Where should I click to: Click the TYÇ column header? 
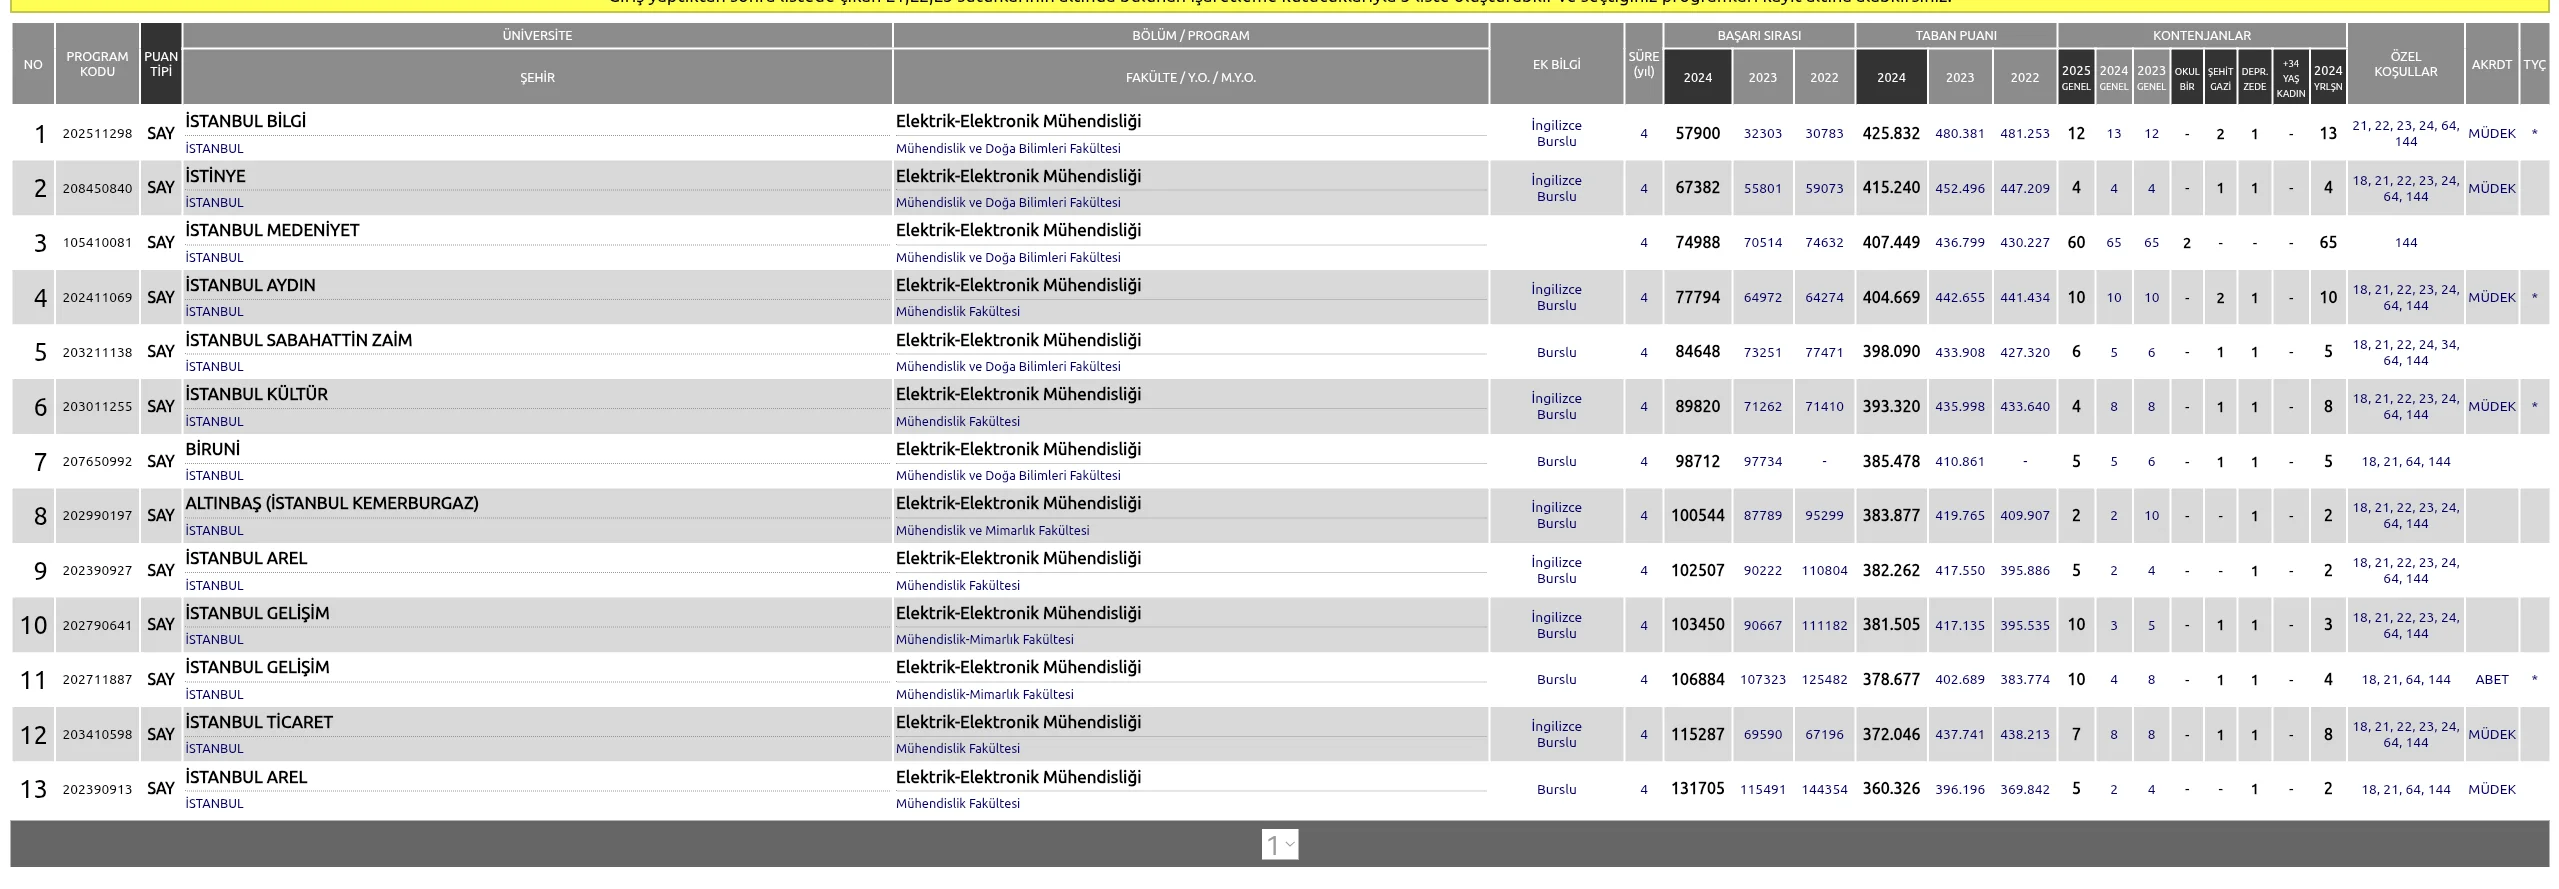point(2534,64)
